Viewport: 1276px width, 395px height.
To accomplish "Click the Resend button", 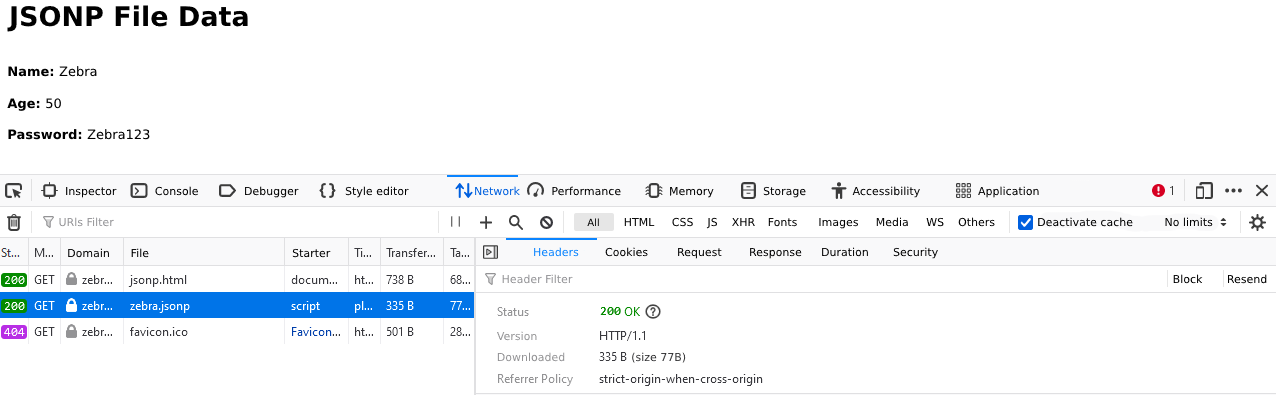I will coord(1247,279).
